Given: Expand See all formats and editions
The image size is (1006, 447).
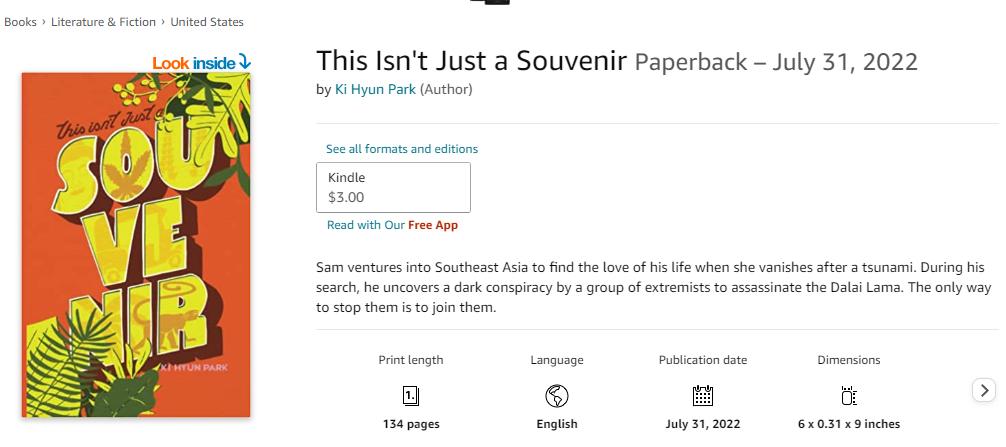Looking at the screenshot, I should 402,149.
